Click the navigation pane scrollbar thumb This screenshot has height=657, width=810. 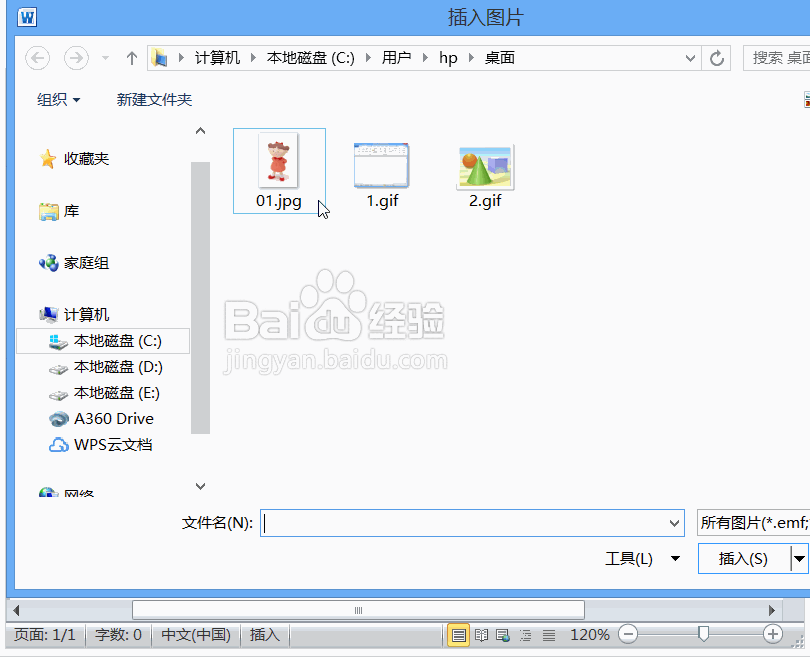tap(200, 298)
